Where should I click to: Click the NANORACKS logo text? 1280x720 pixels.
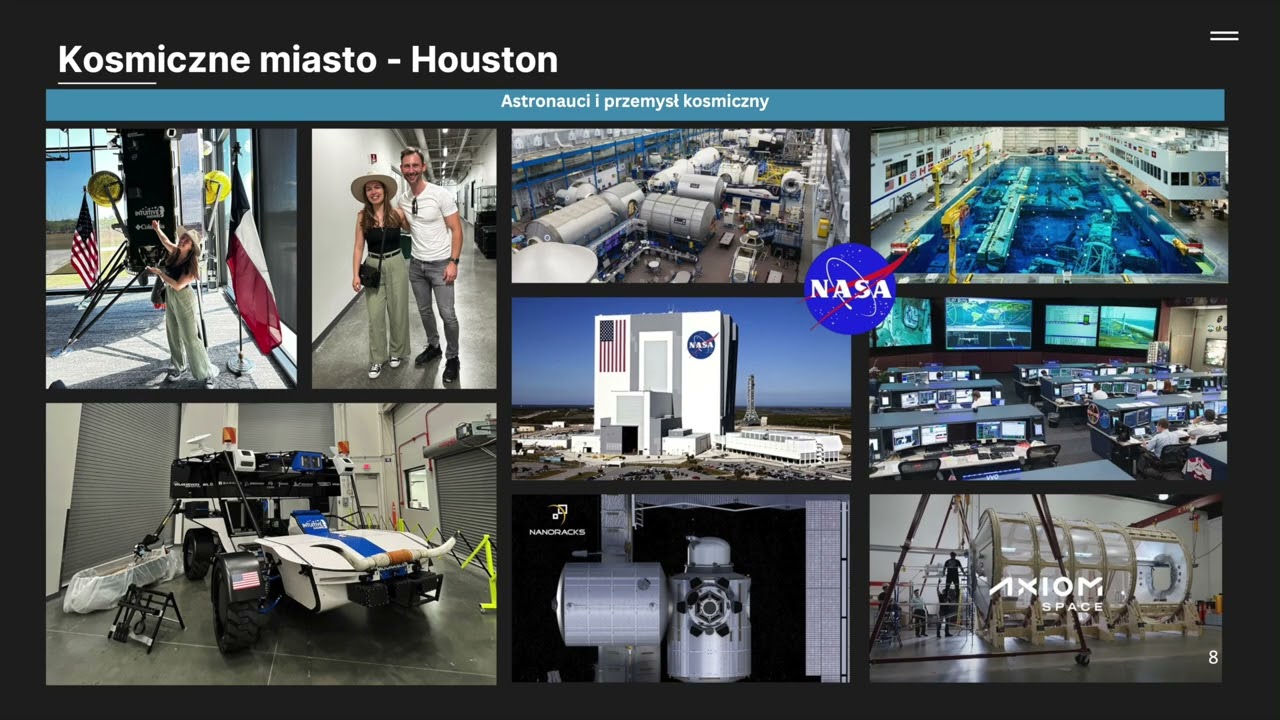coord(557,532)
